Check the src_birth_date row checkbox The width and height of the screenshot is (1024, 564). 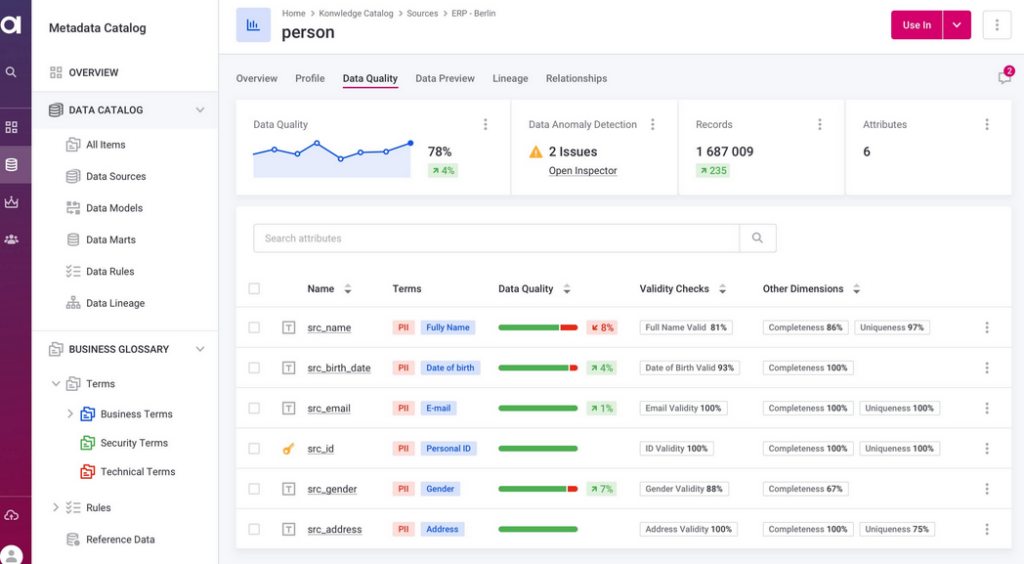(x=254, y=368)
